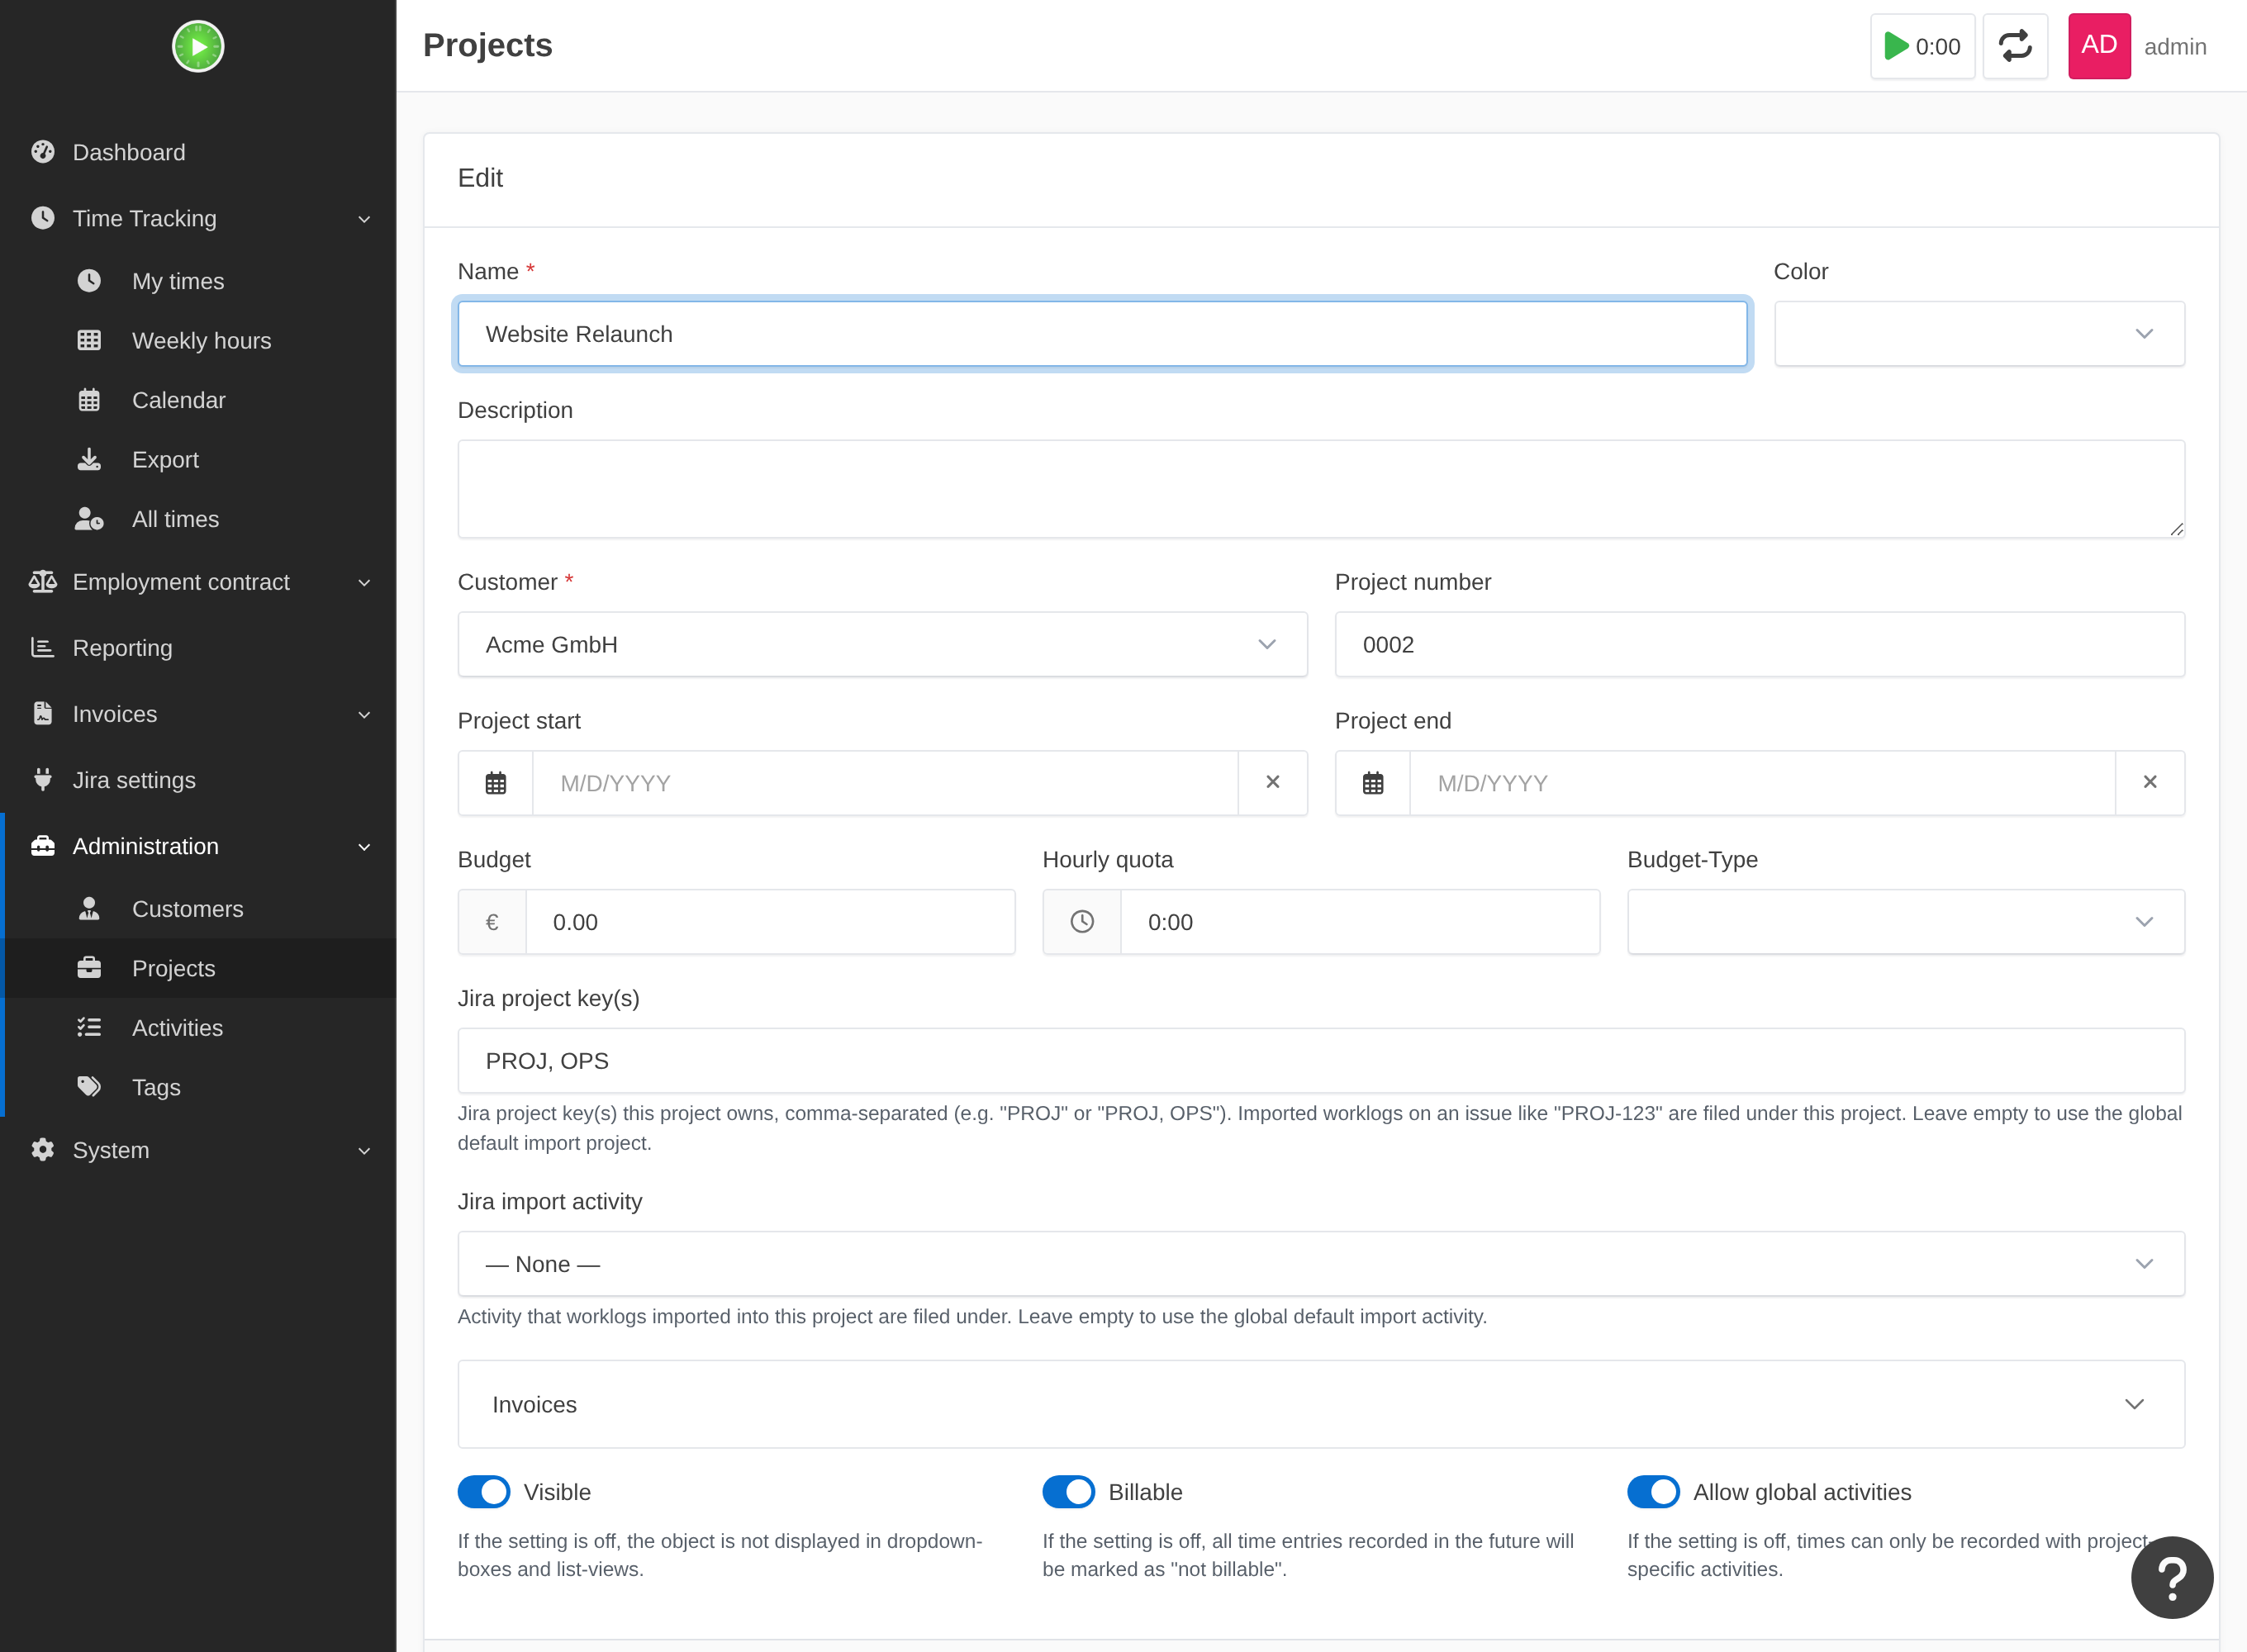This screenshot has height=1652, width=2247.
Task: Click the Budget amount field
Action: point(770,922)
